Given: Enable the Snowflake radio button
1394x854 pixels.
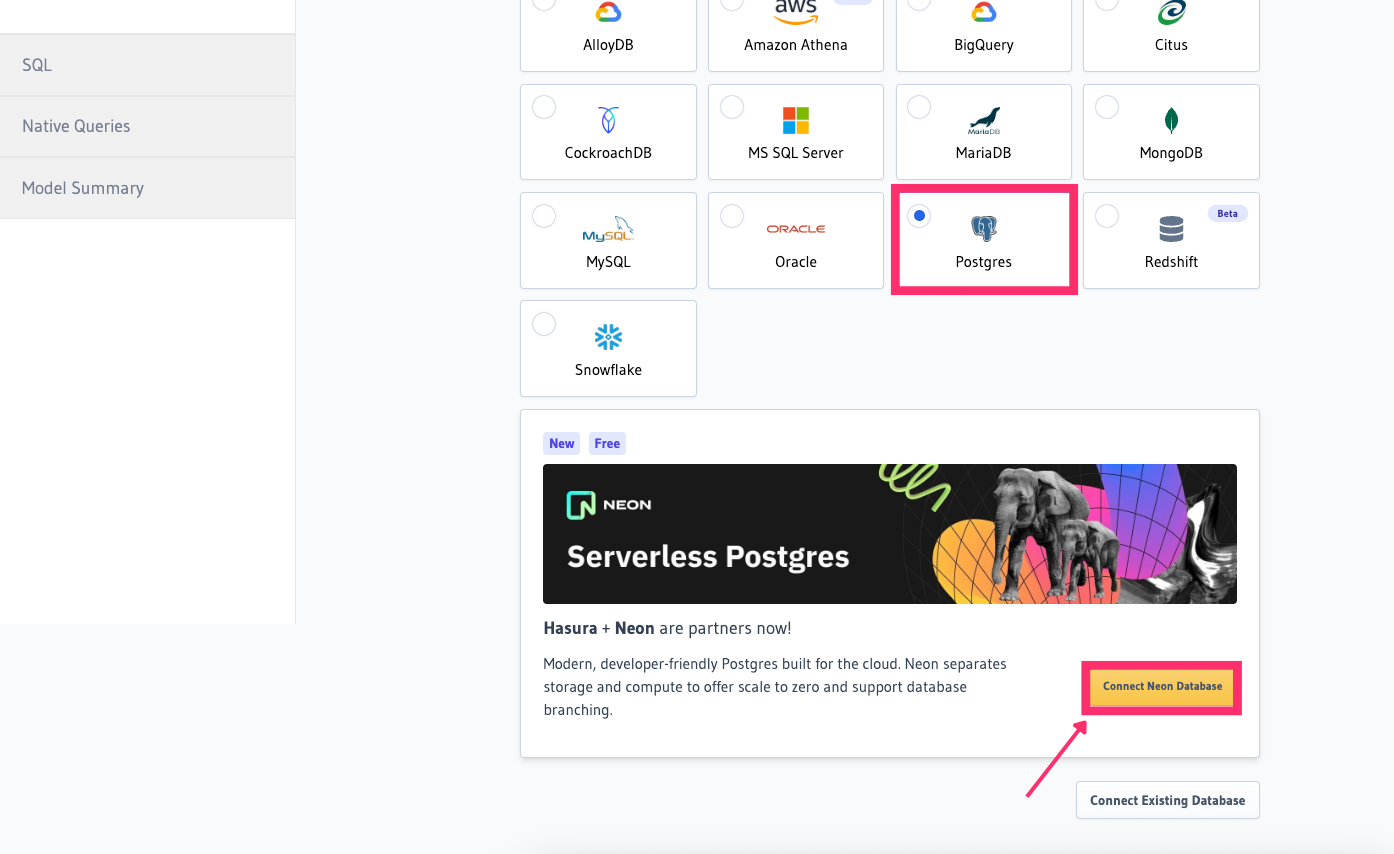Looking at the screenshot, I should [544, 323].
